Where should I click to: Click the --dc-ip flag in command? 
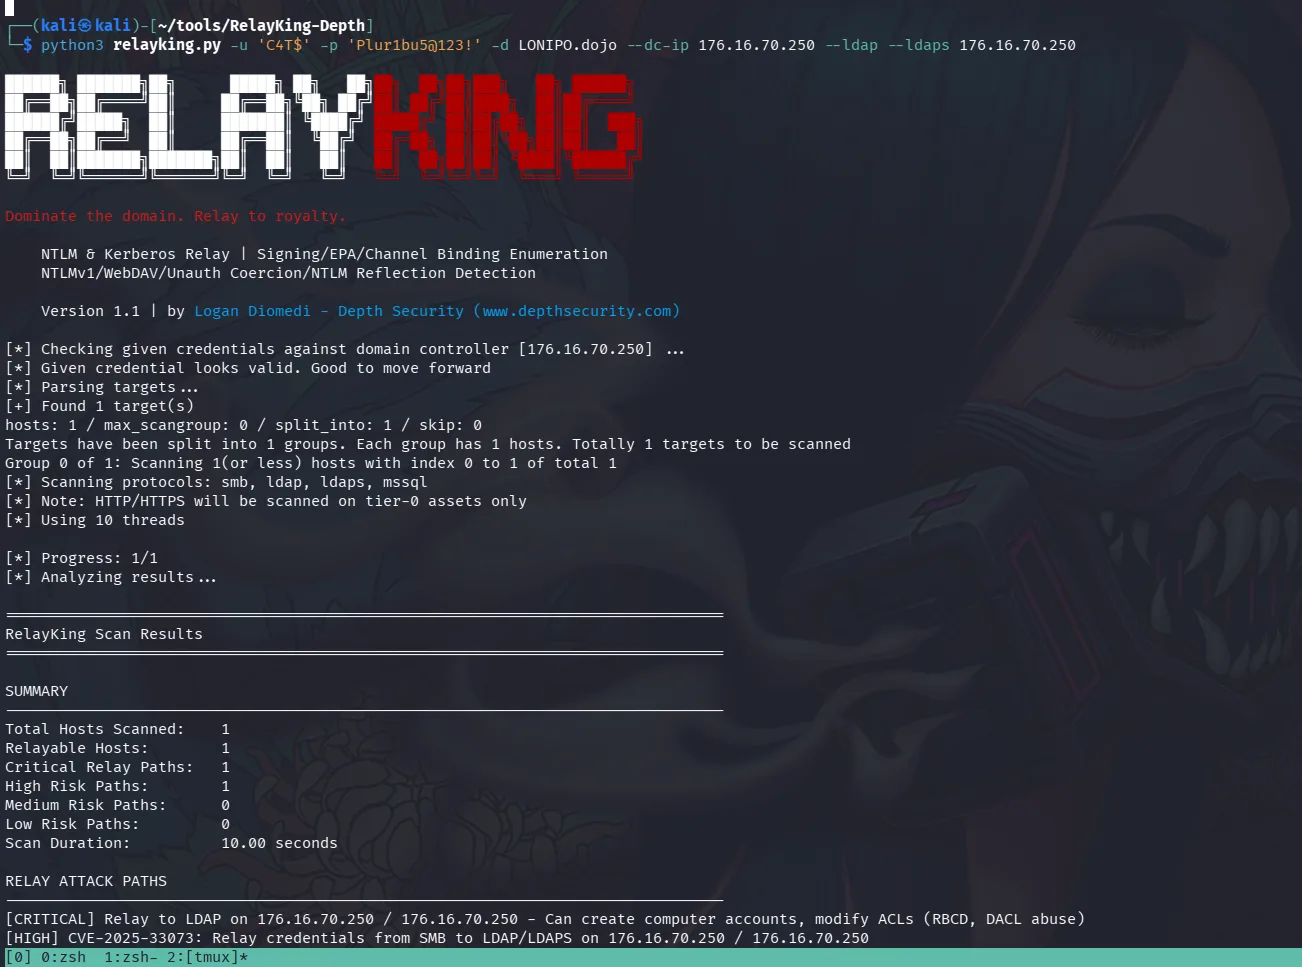pyautogui.click(x=658, y=45)
